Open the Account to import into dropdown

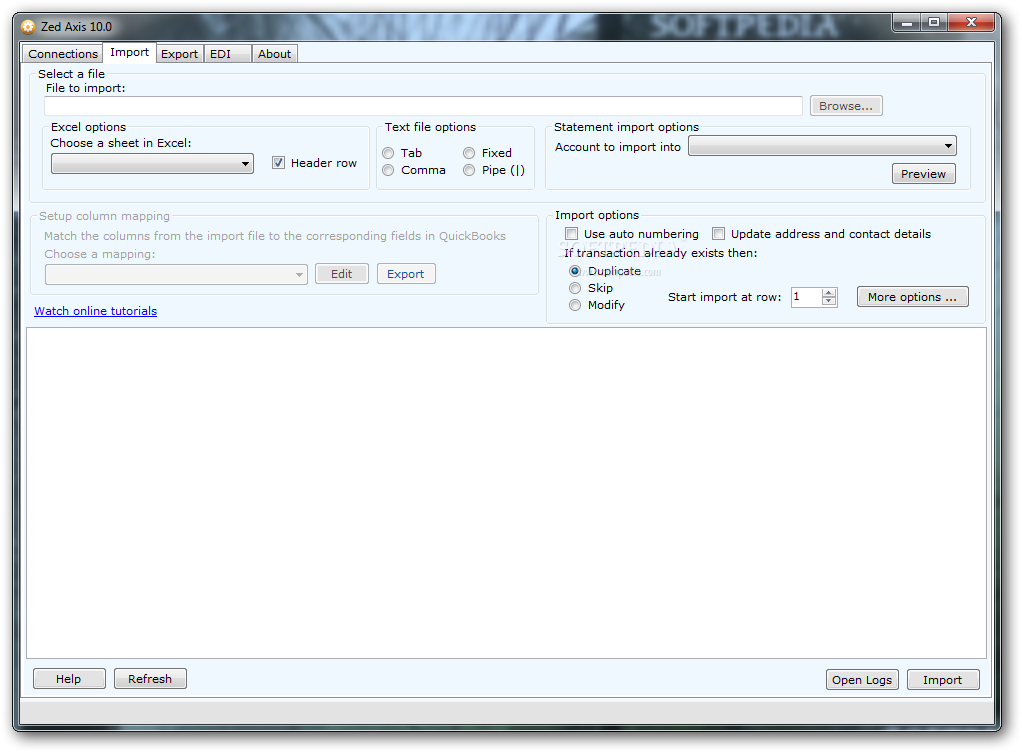pyautogui.click(x=823, y=146)
